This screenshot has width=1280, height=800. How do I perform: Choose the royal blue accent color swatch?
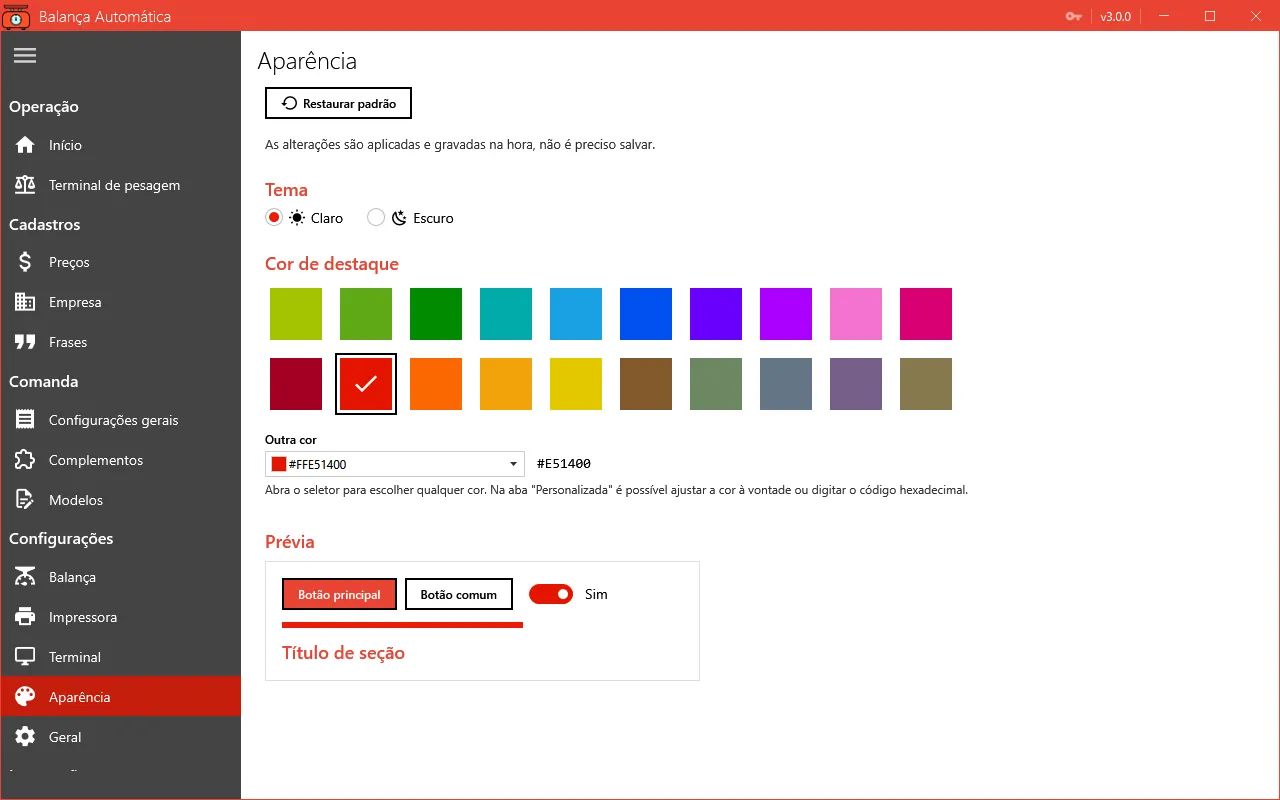coord(646,314)
